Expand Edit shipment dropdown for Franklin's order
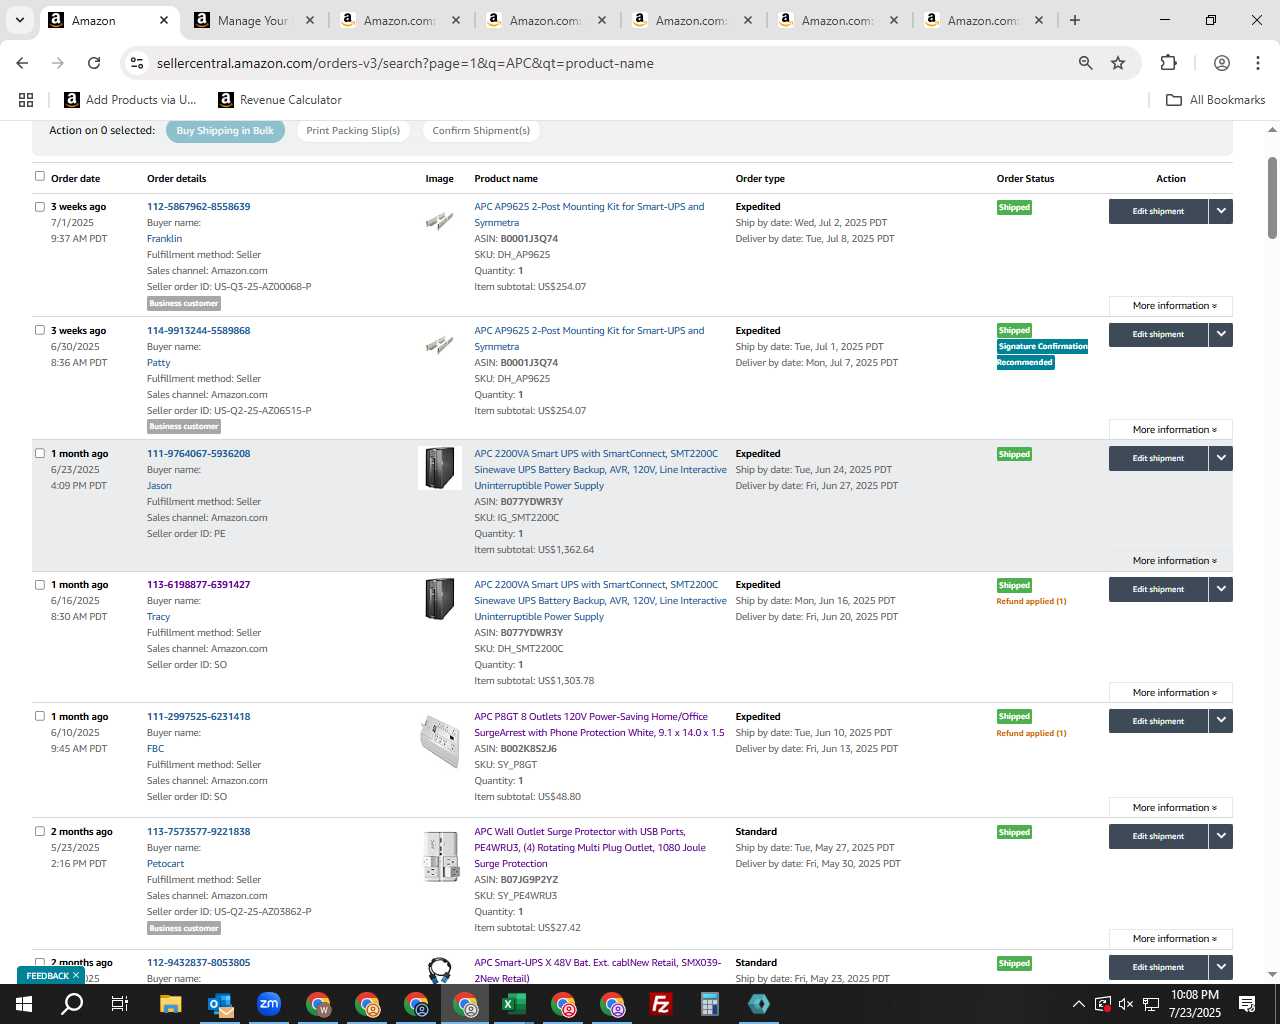Image resolution: width=1280 pixels, height=1024 pixels. click(x=1221, y=211)
